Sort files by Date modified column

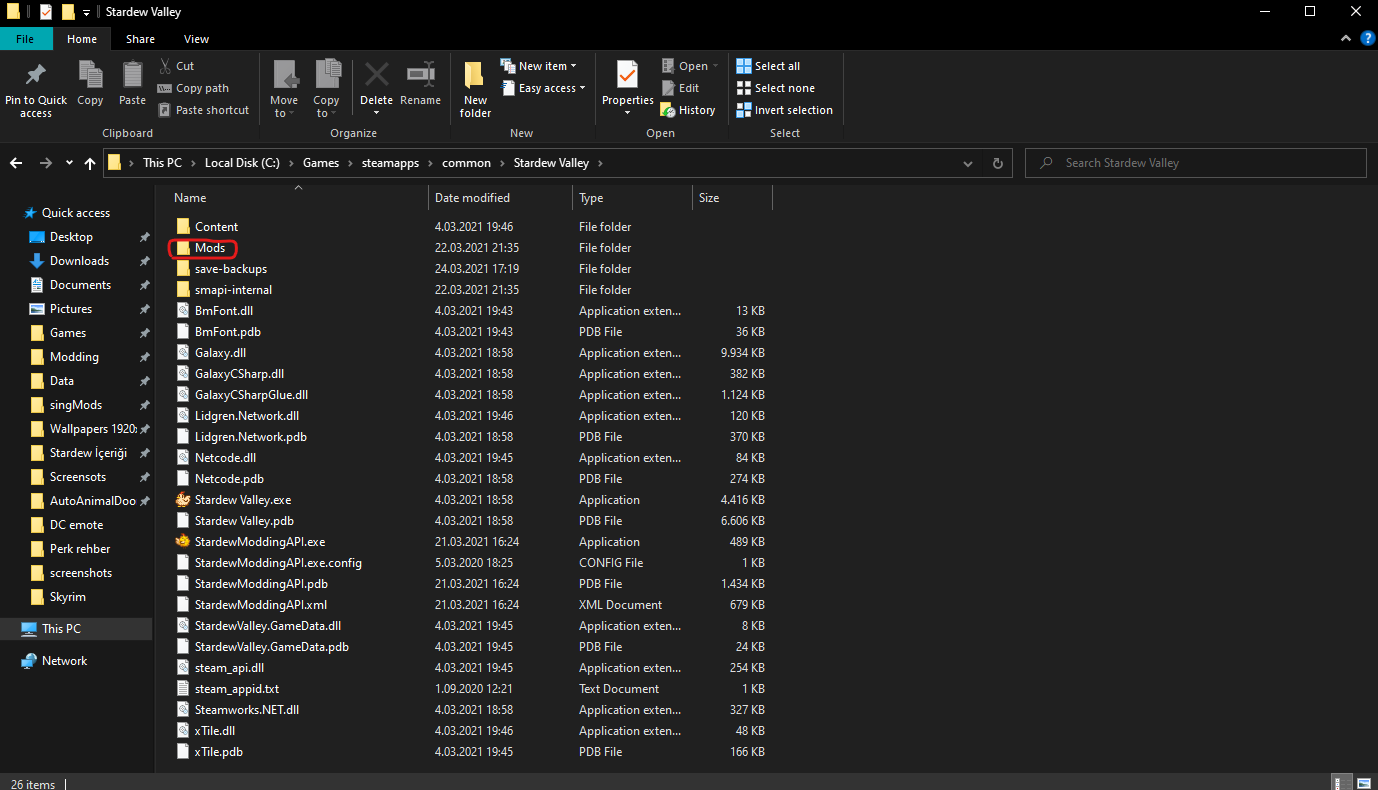click(x=500, y=198)
